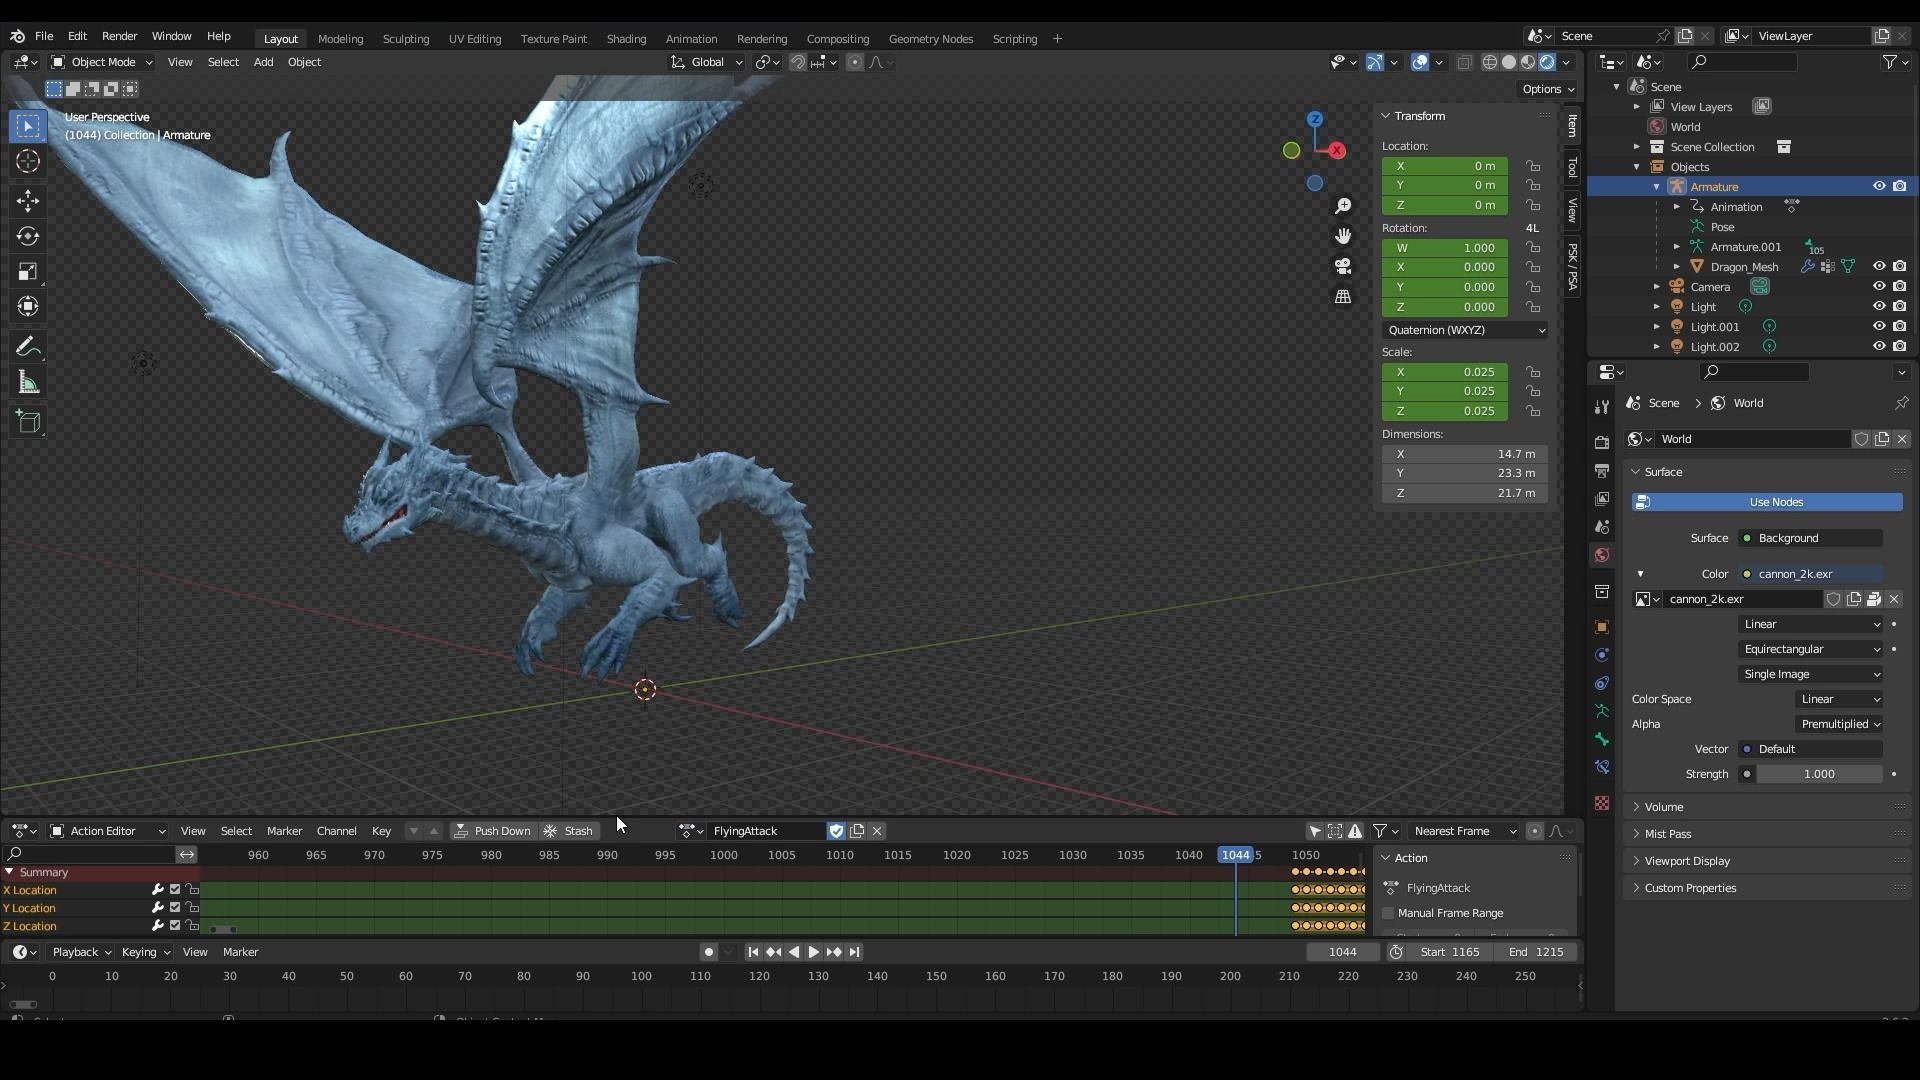Switch to wireframe viewport shading
This screenshot has height=1080, width=1920.
[1489, 62]
